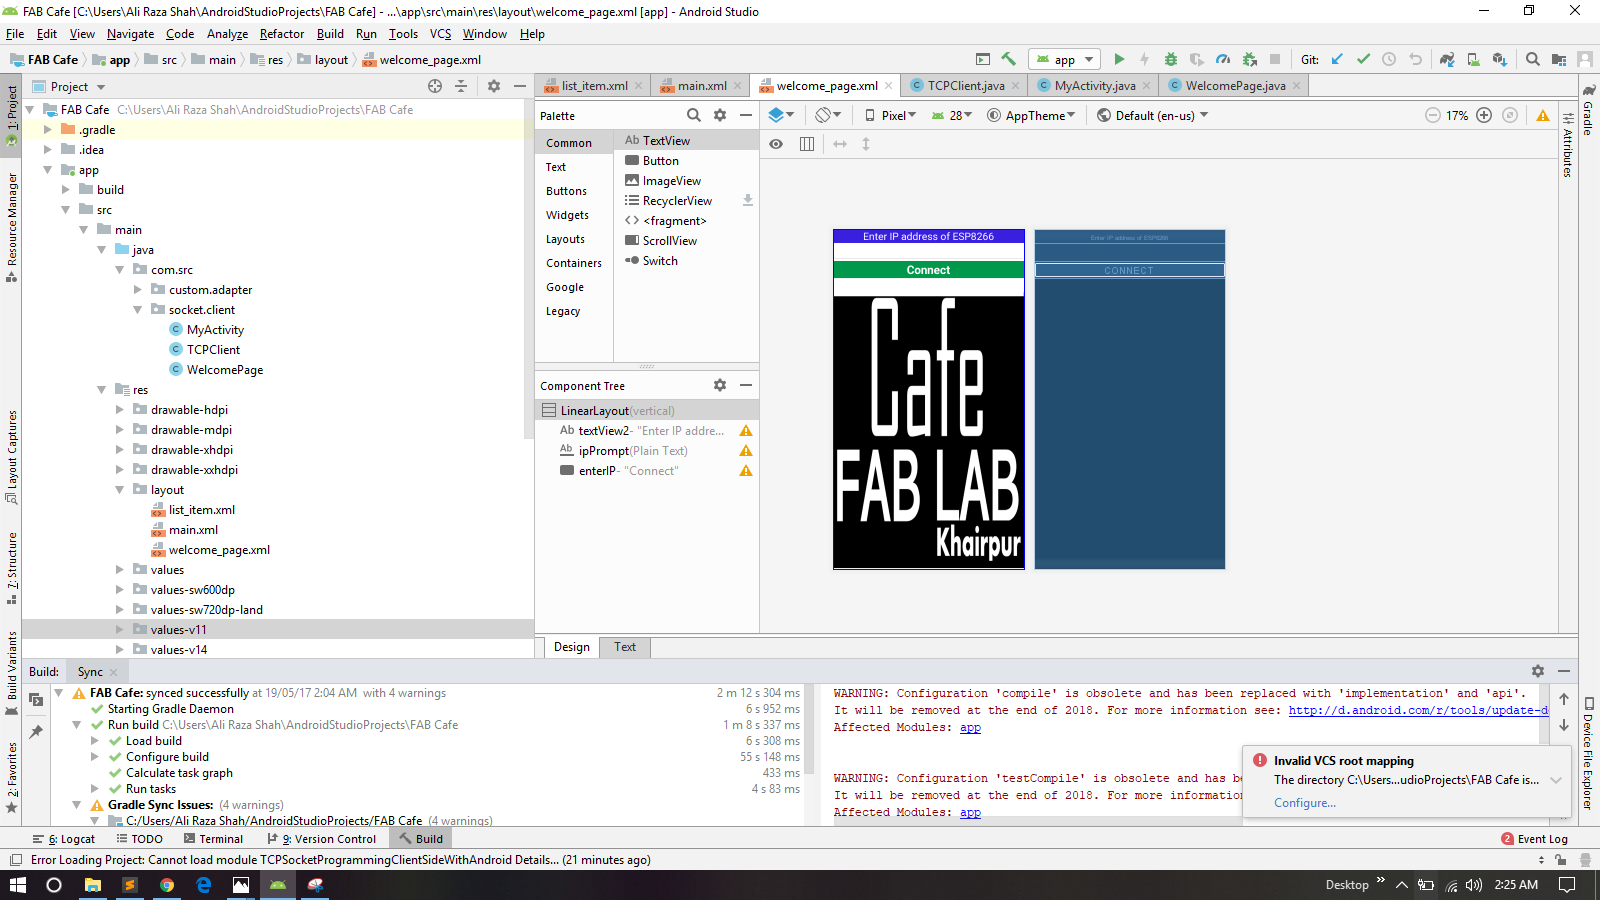
Task: Select the Connect button in design preview
Action: coord(928,270)
